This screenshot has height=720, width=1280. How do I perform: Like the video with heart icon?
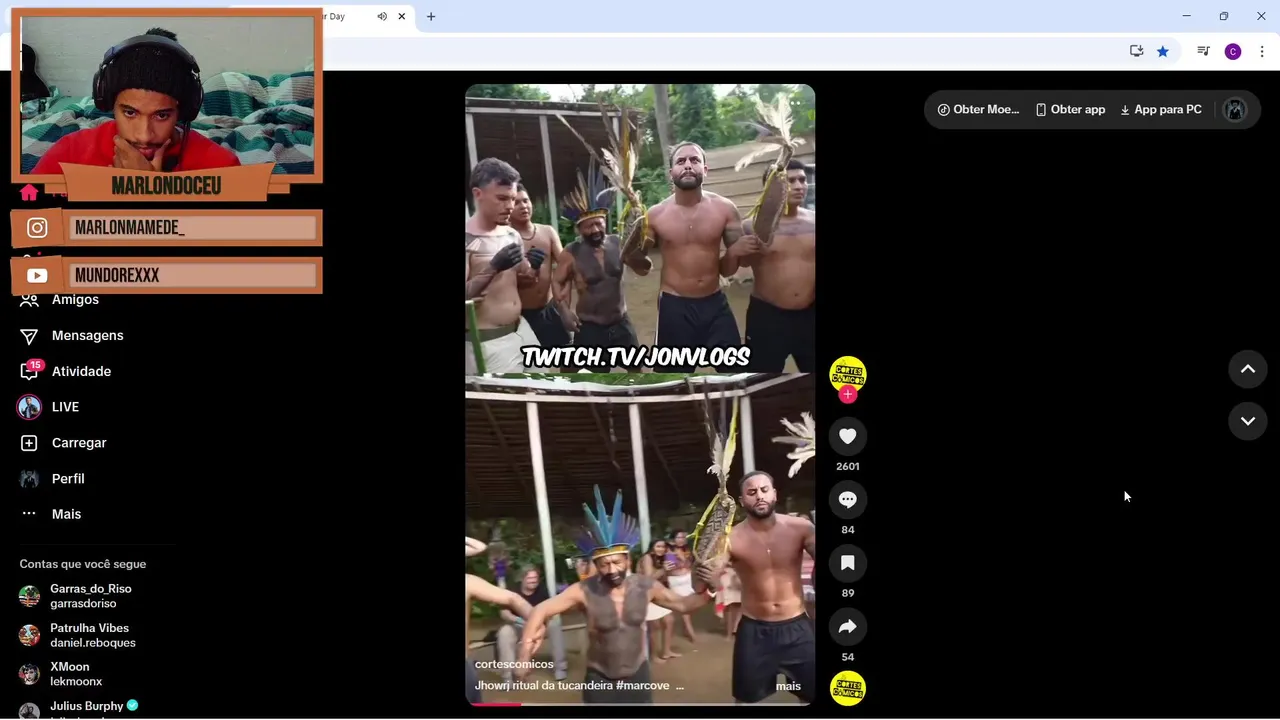(x=847, y=436)
